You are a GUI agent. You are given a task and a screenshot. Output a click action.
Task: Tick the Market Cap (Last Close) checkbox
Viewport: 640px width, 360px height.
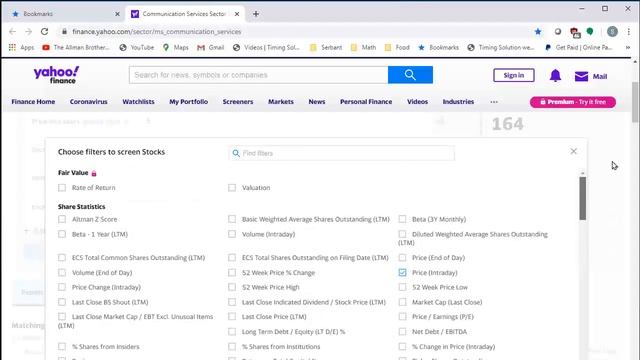coord(402,302)
